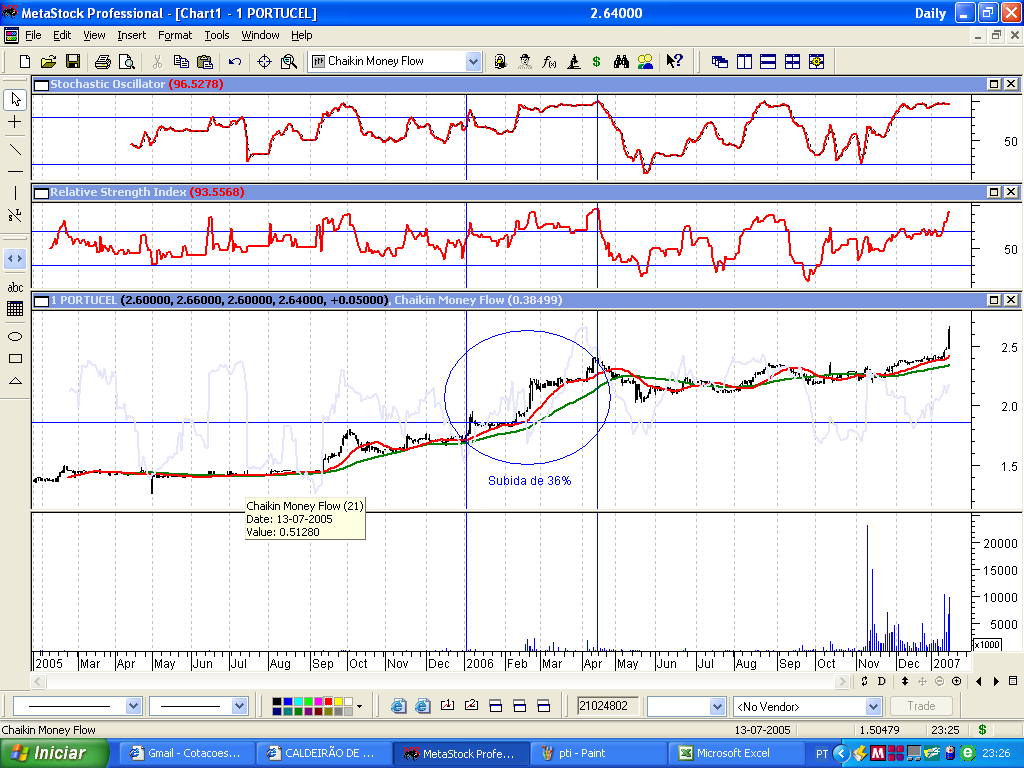Image resolution: width=1024 pixels, height=768 pixels.
Task: Pick the crosshair tool in left toolbar
Action: click(15, 121)
